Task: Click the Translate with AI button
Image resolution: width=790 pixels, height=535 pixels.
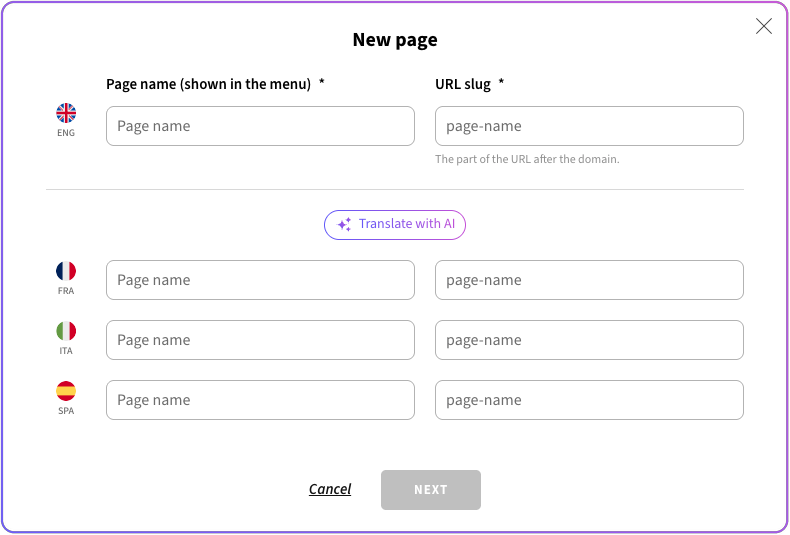Action: (x=394, y=225)
